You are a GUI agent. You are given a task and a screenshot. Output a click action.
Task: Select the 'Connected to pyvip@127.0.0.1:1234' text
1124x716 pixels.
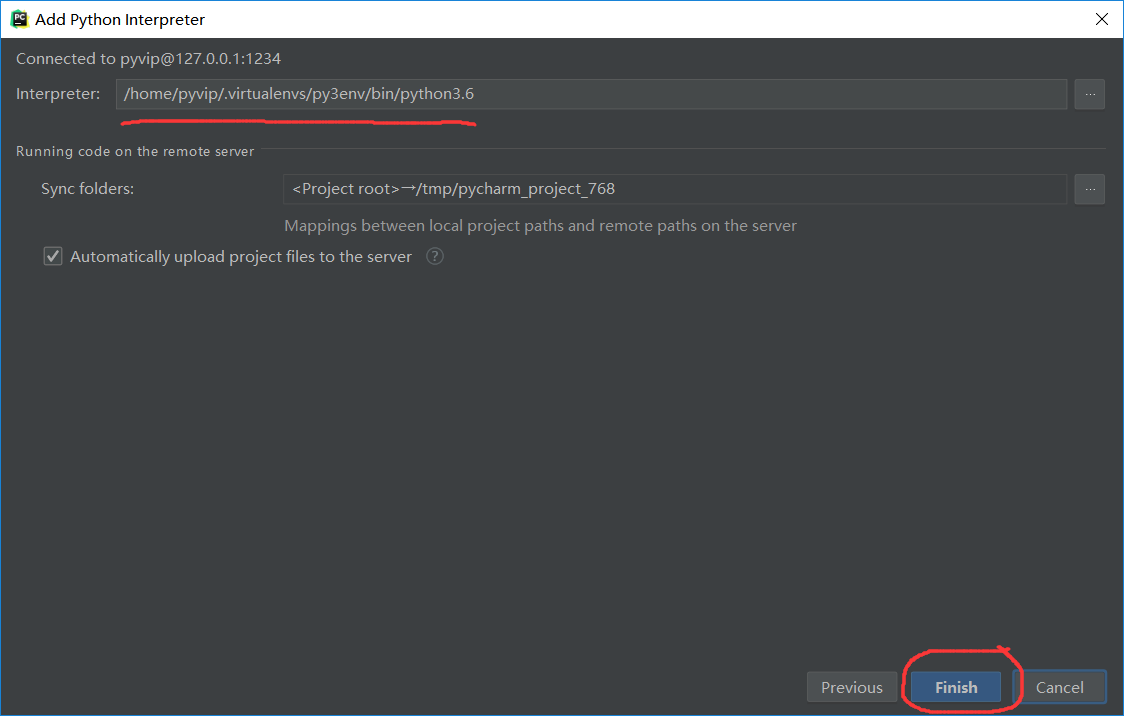148,59
